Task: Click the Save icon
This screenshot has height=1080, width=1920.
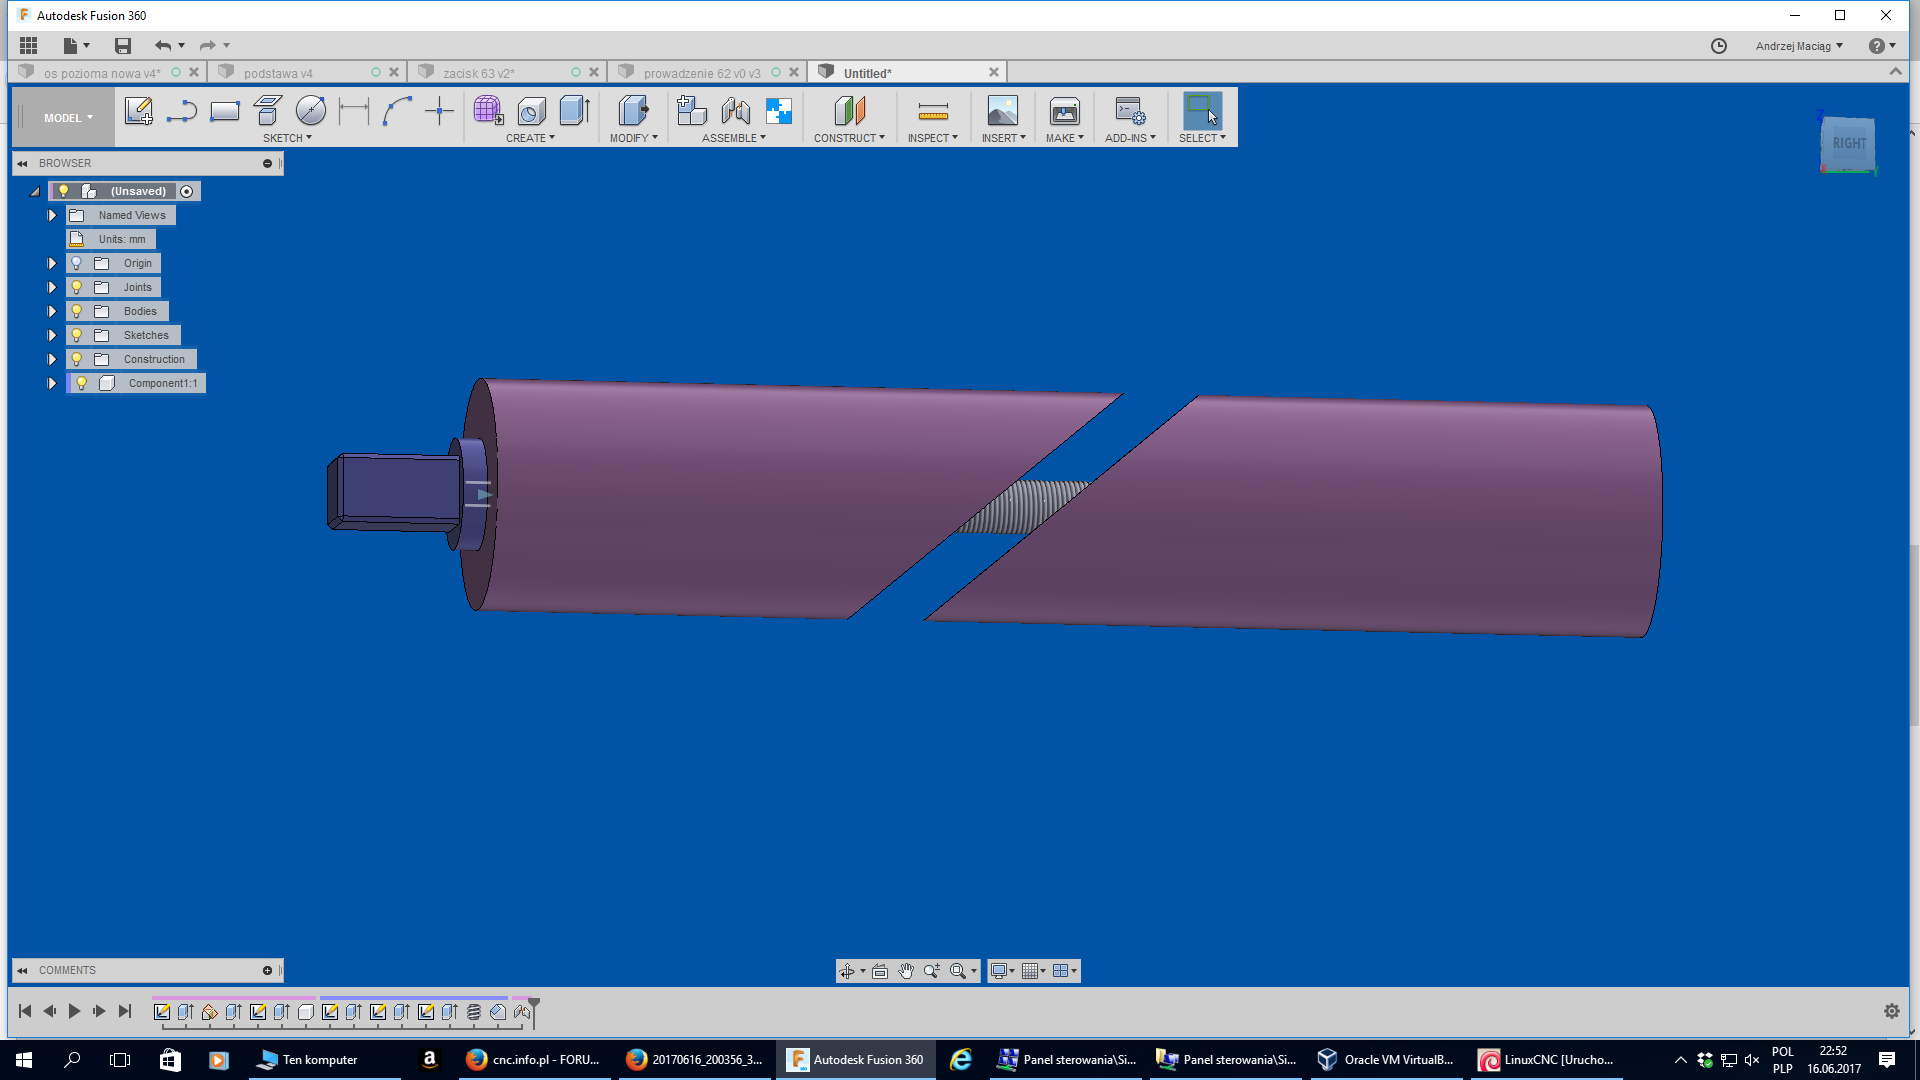Action: [123, 45]
